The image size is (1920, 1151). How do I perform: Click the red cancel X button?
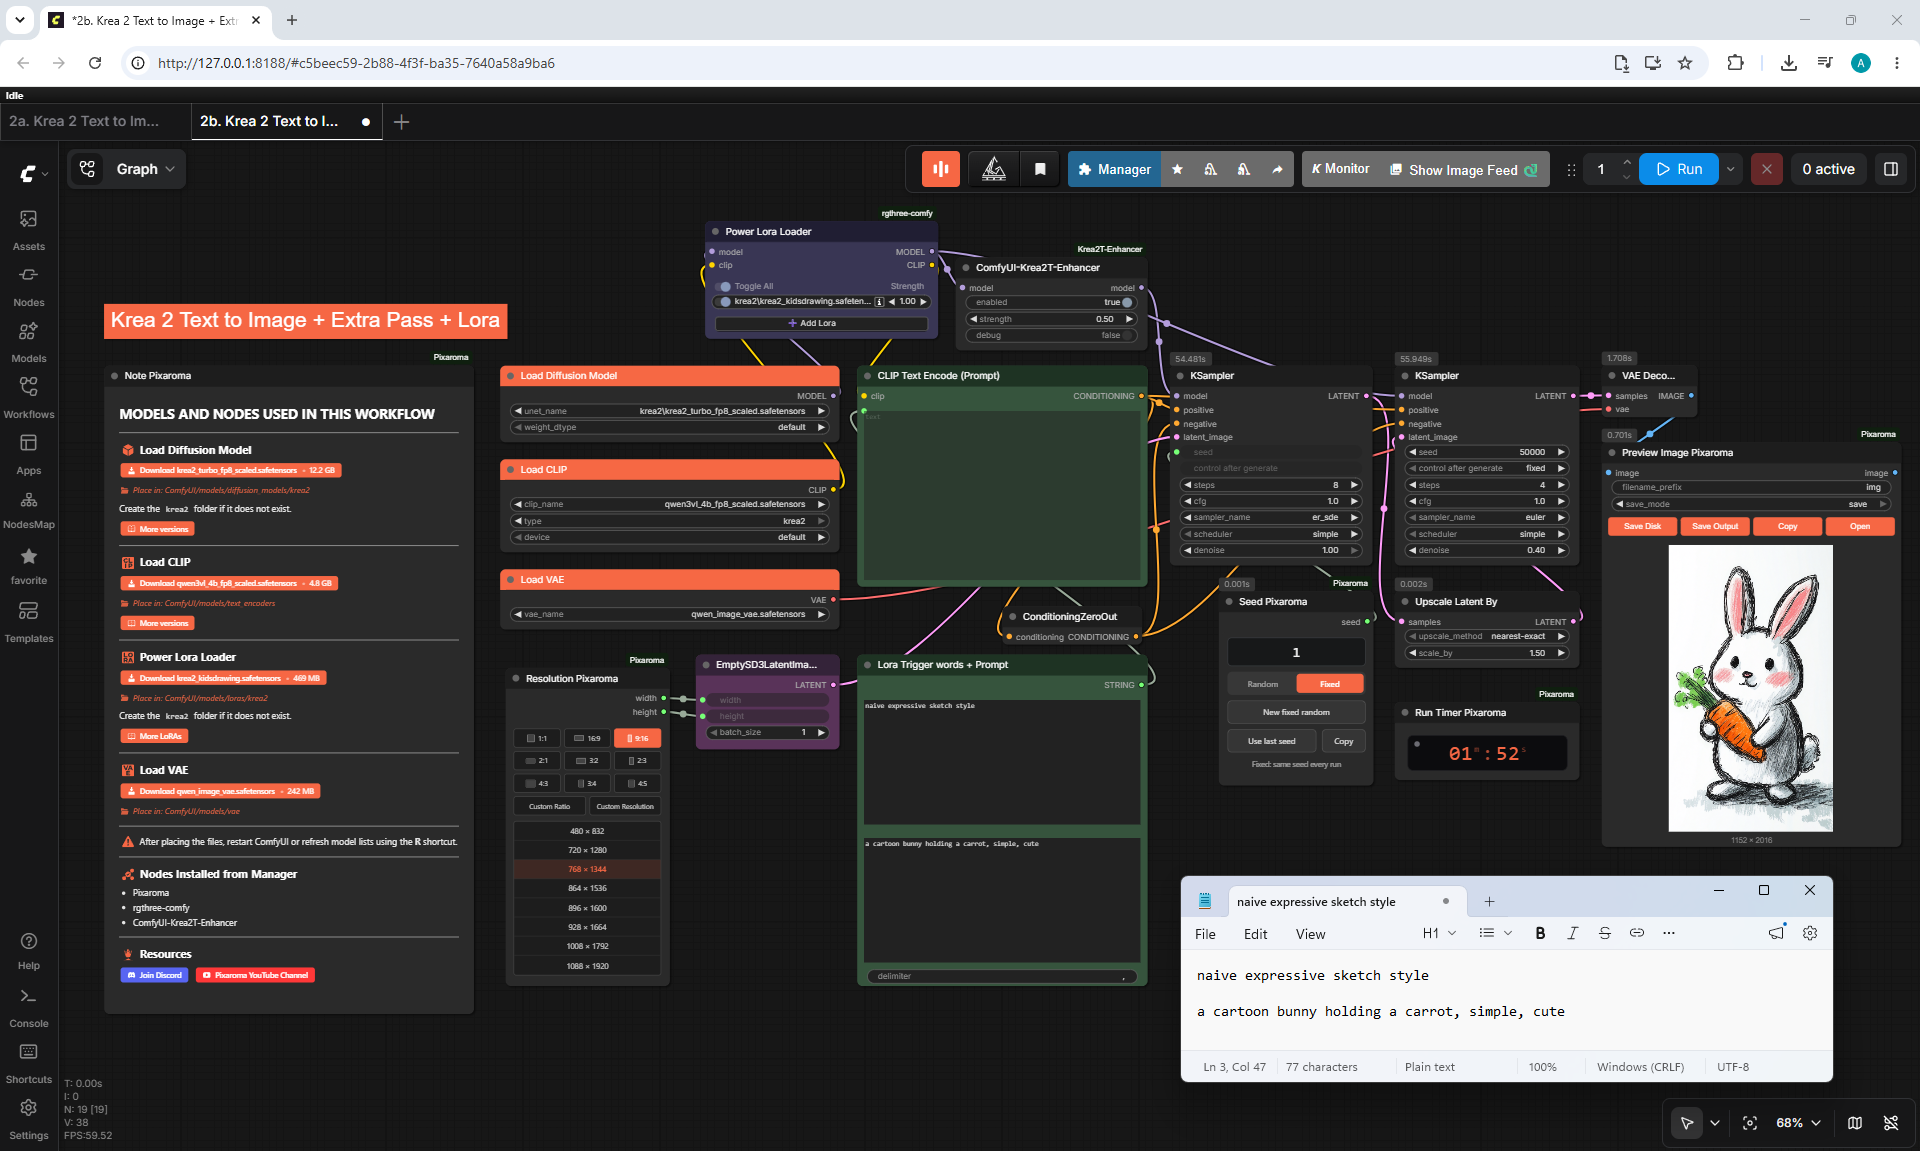(x=1767, y=169)
